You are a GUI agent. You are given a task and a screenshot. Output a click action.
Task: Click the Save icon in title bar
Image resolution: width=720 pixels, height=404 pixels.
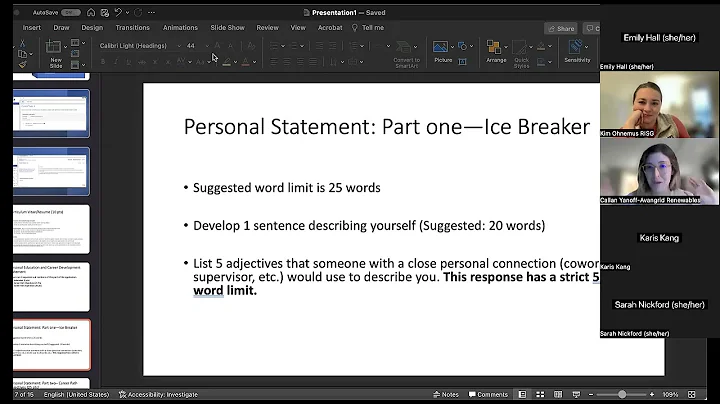point(105,12)
